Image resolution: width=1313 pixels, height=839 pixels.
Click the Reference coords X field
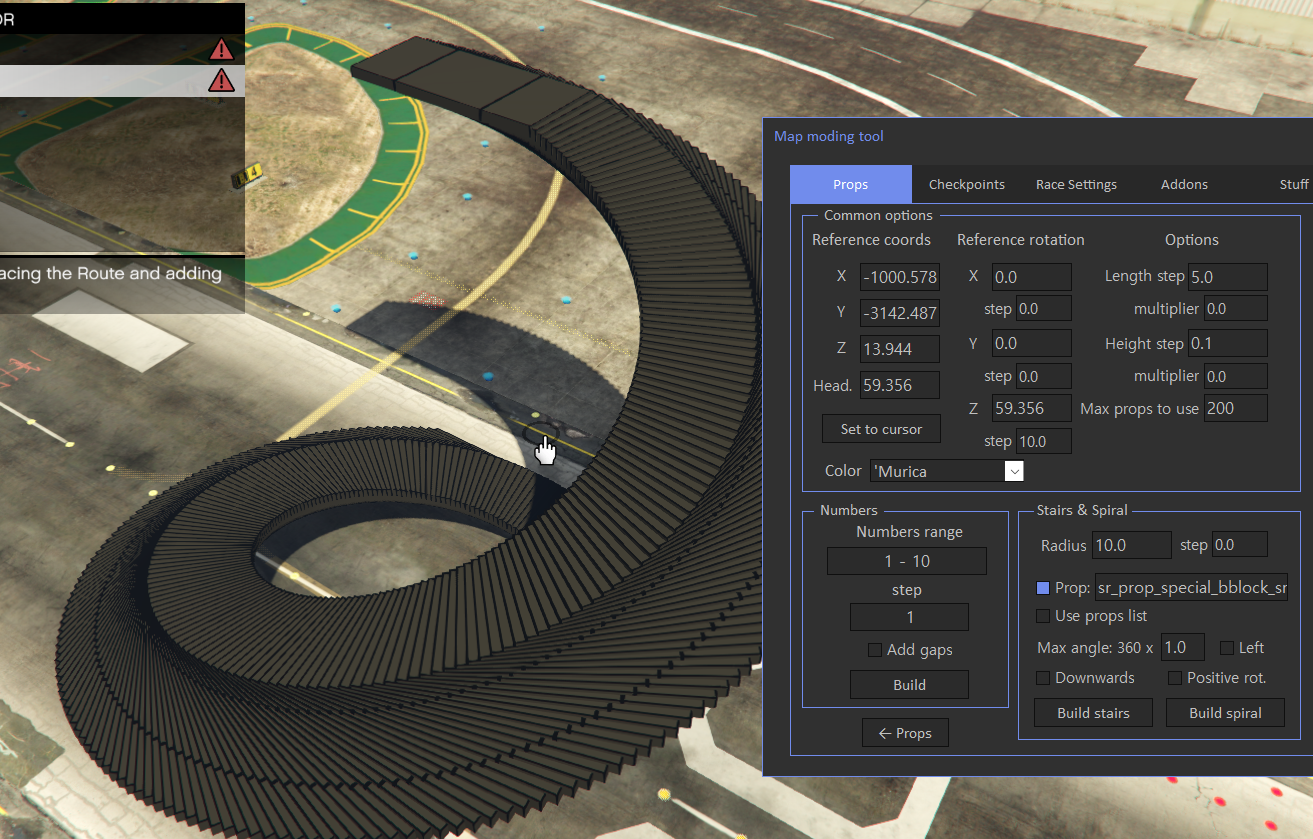[900, 277]
